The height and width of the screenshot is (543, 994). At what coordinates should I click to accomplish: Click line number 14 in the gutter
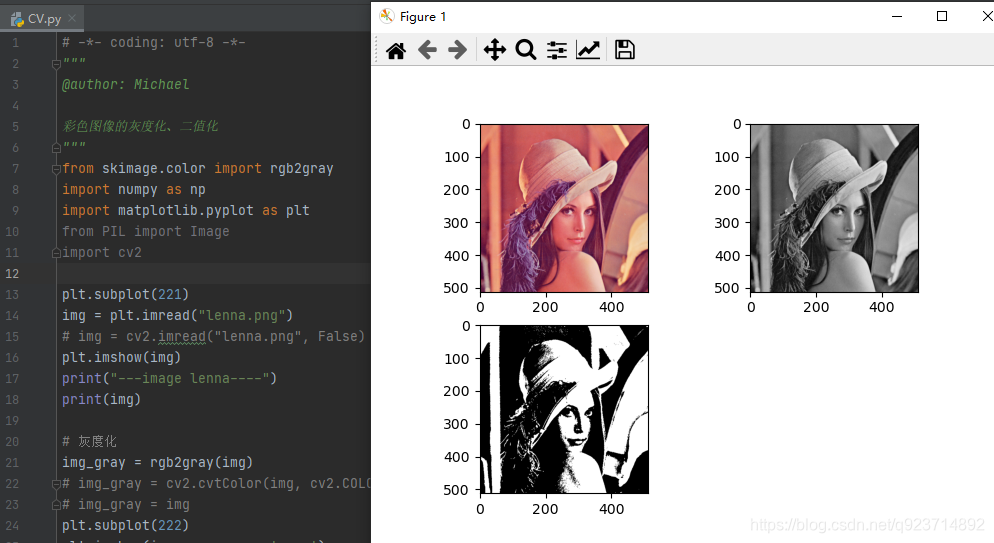pyautogui.click(x=12, y=316)
